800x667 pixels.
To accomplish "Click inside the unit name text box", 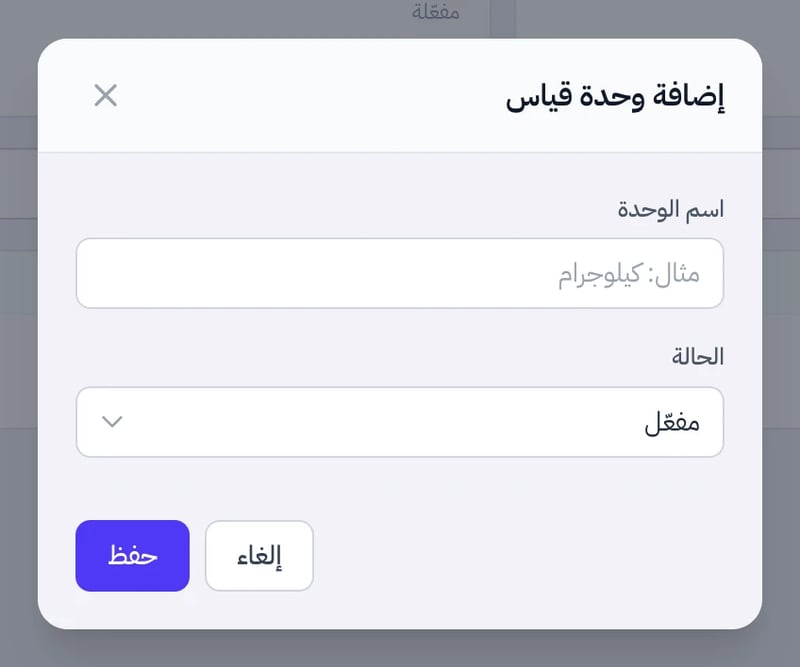I will point(399,273).
